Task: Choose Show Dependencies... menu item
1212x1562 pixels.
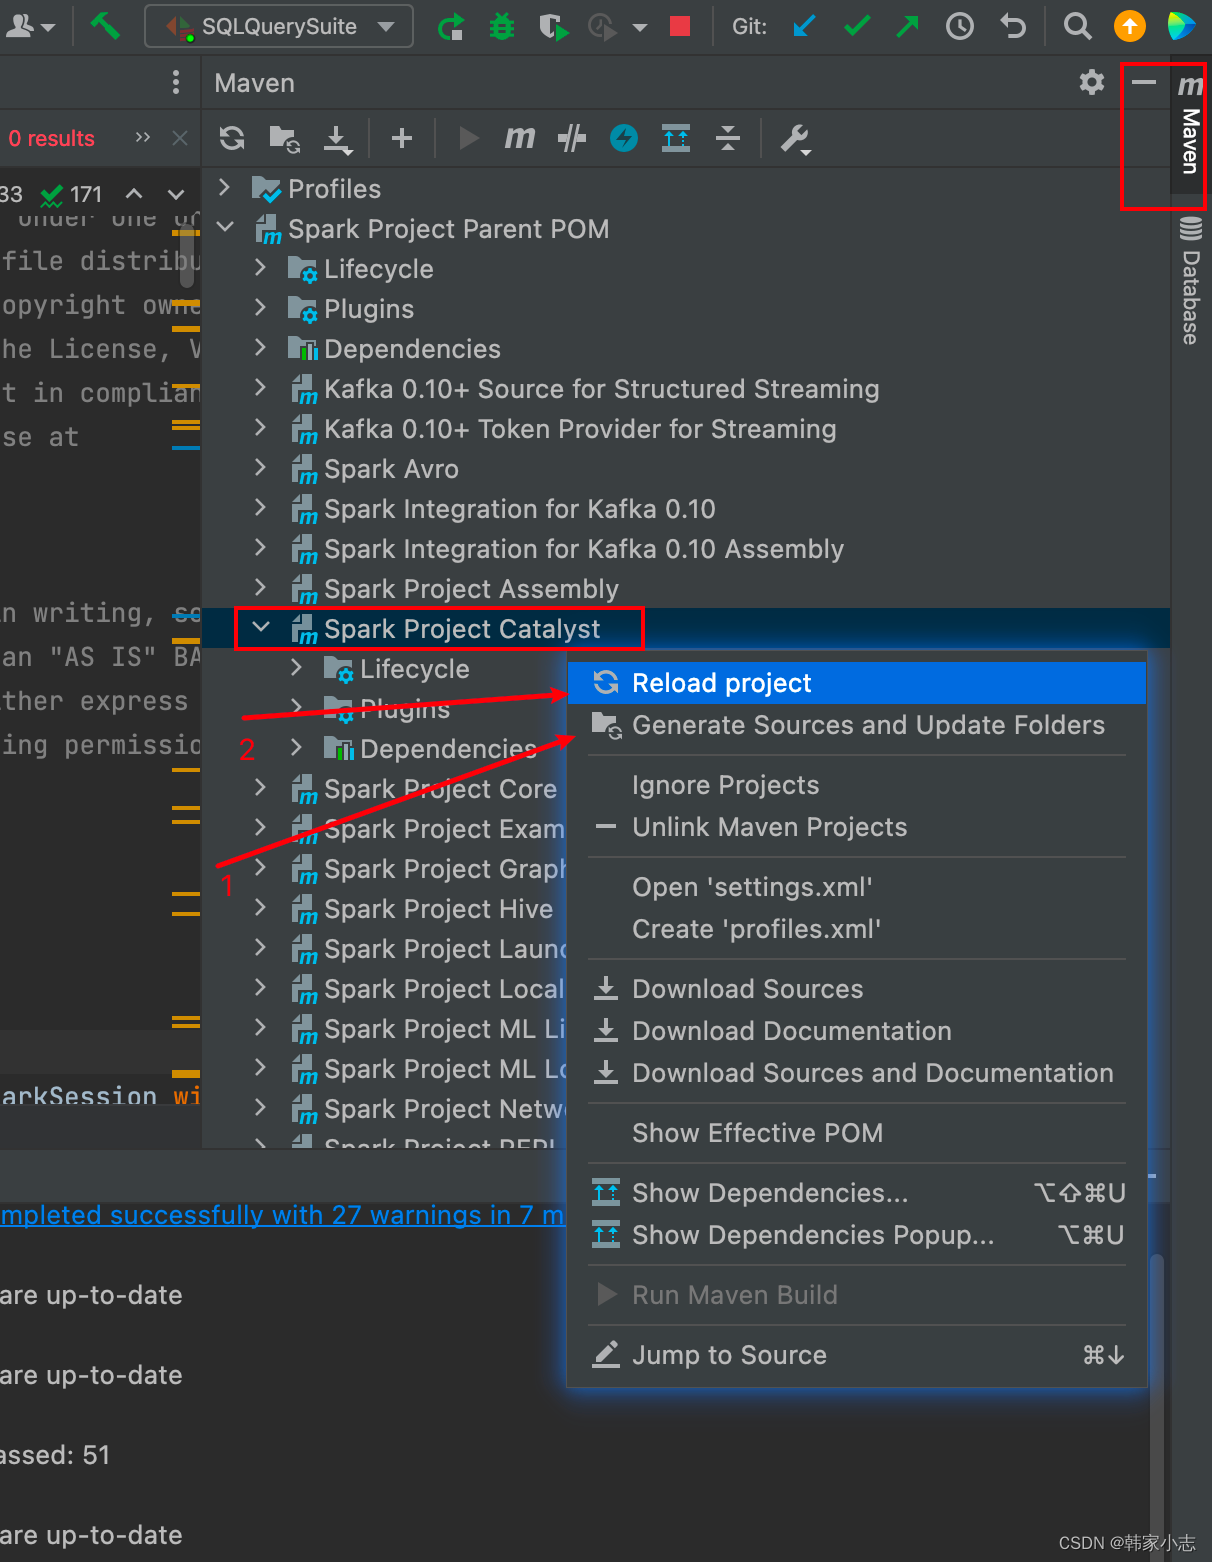Action: [857, 1193]
